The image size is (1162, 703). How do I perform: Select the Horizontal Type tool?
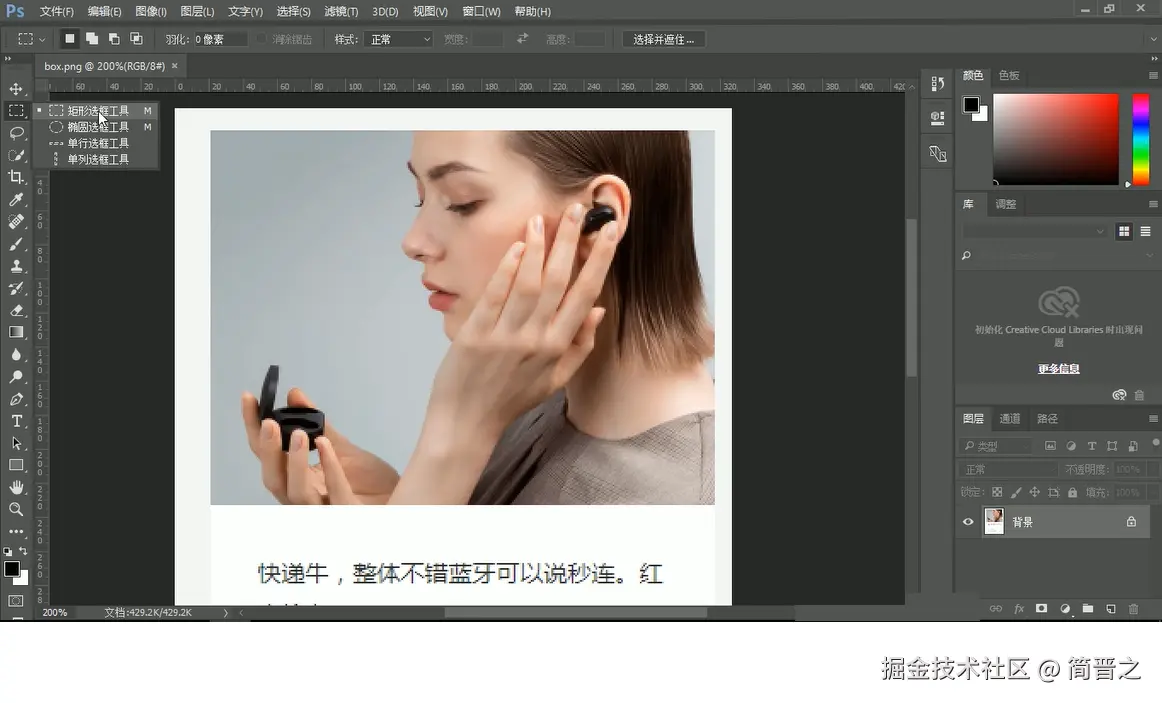click(14, 421)
